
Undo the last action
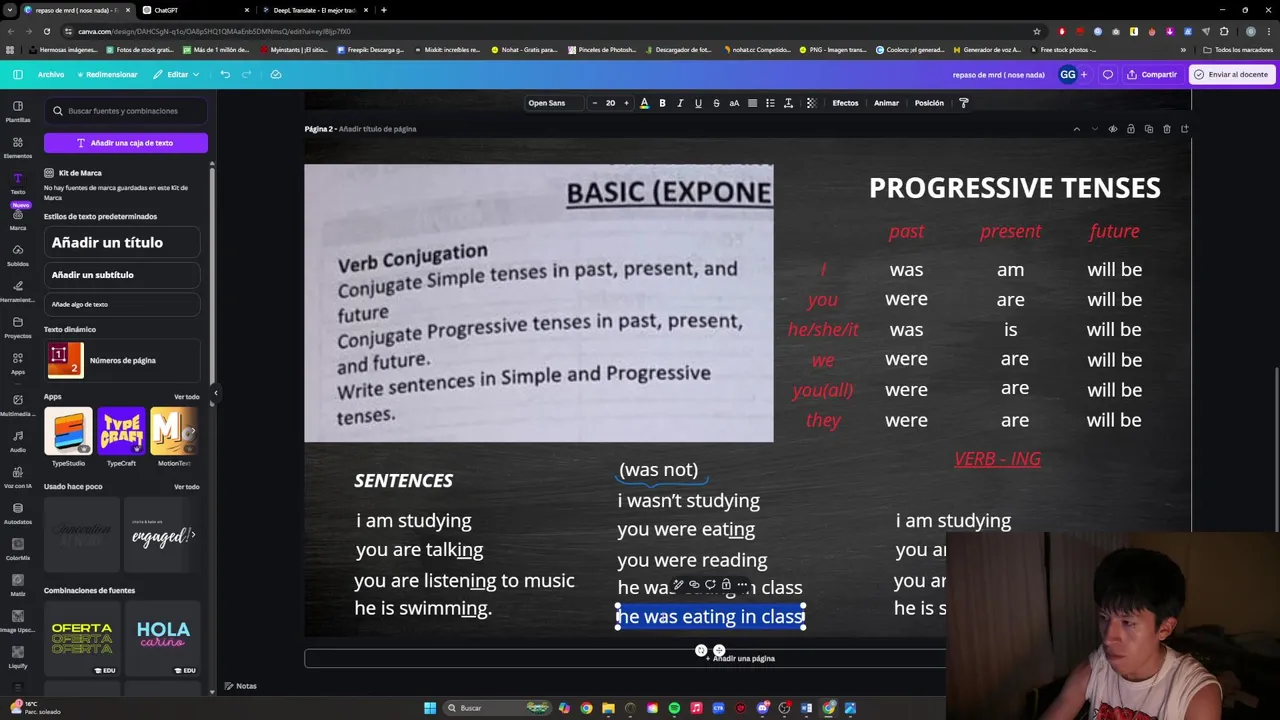225,74
